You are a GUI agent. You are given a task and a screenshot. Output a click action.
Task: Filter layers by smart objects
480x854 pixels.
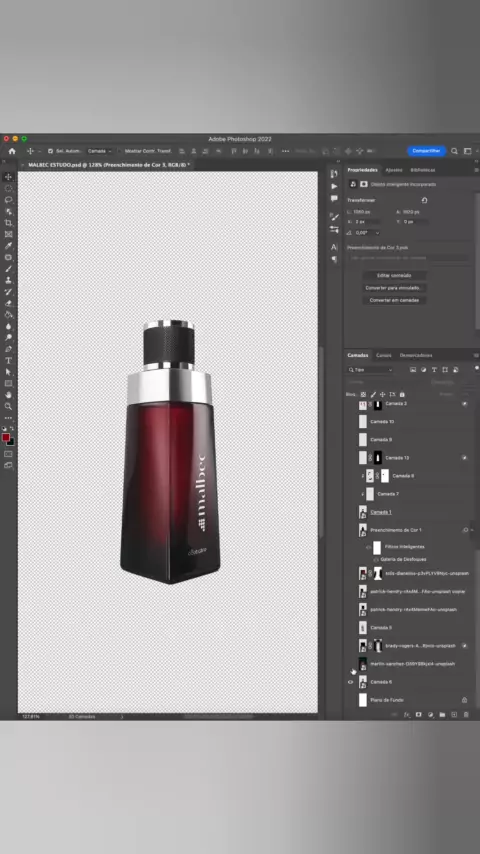455,370
